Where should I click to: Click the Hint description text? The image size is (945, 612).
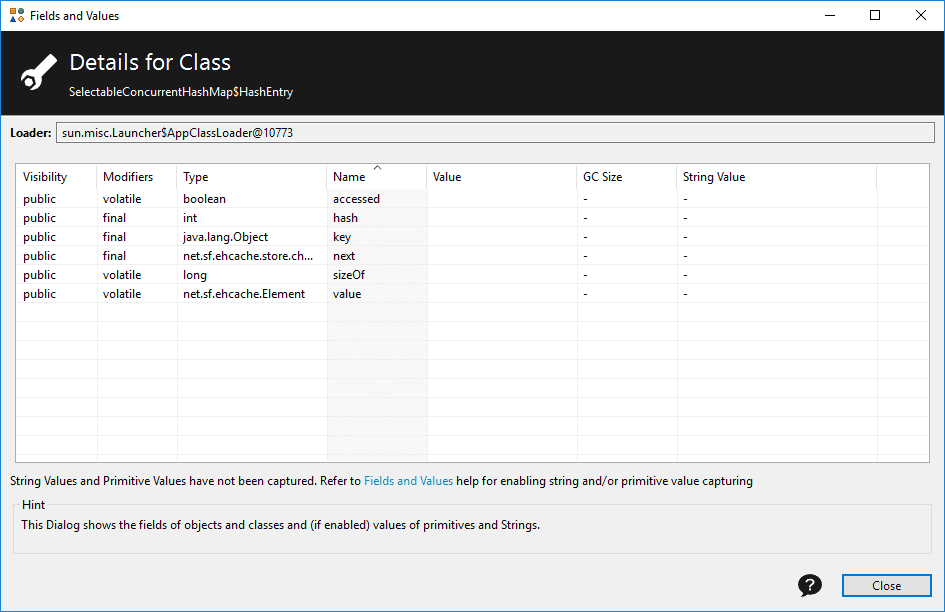pos(280,525)
